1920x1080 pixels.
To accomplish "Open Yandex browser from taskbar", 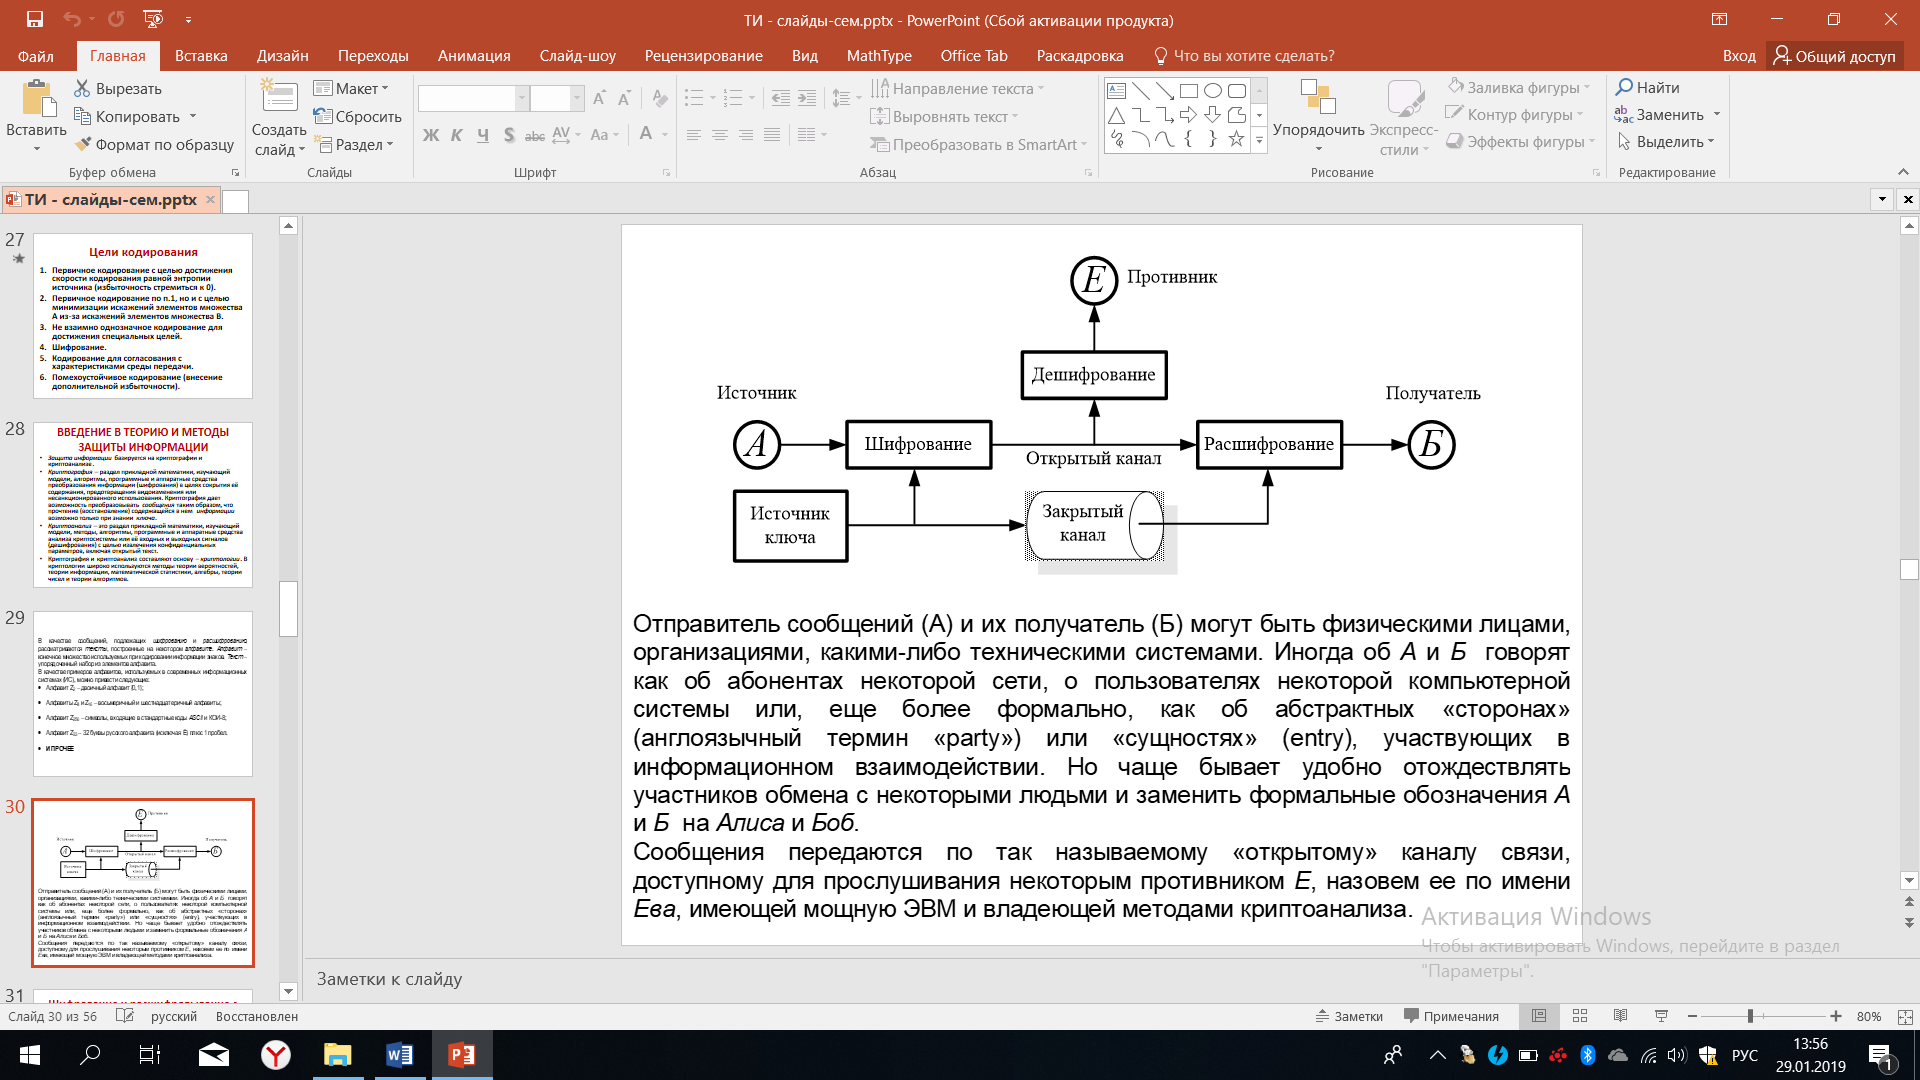I will (x=276, y=1055).
